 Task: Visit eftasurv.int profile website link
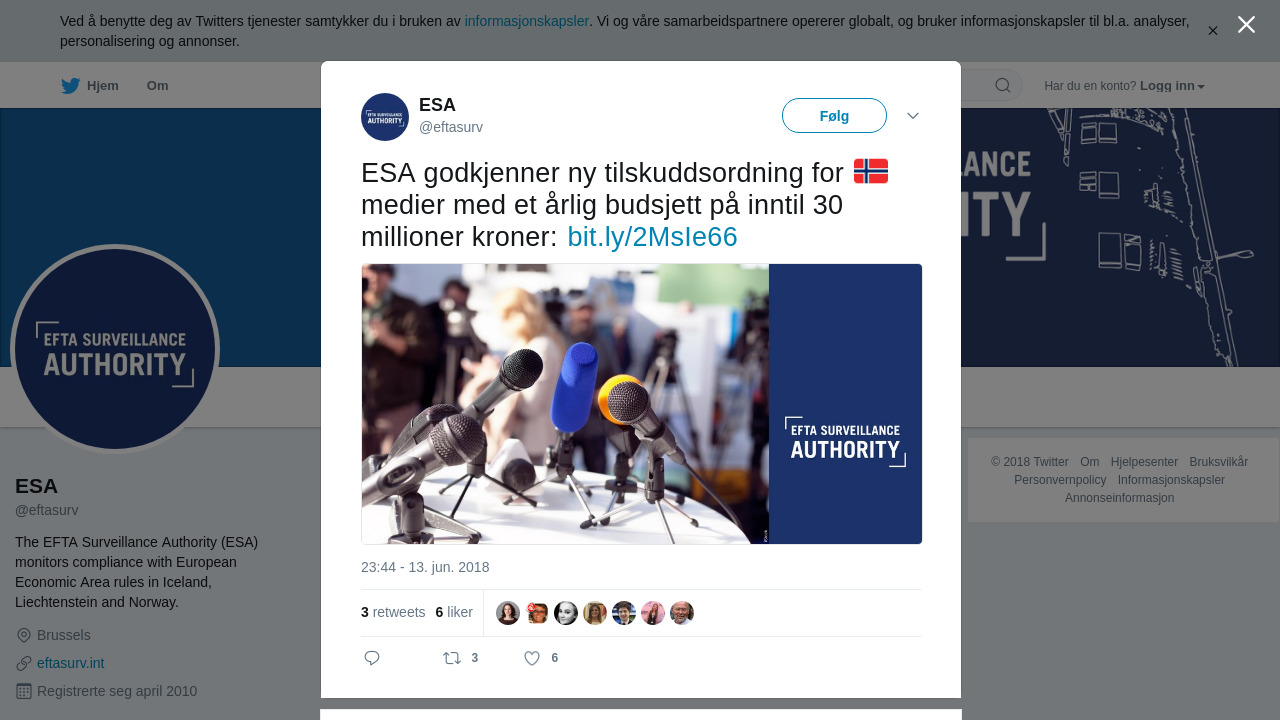(70, 663)
